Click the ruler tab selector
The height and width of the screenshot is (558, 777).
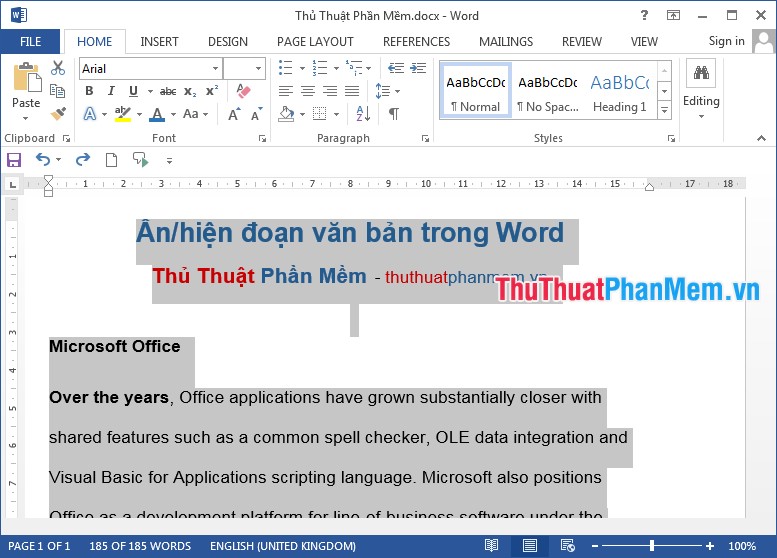(13, 184)
